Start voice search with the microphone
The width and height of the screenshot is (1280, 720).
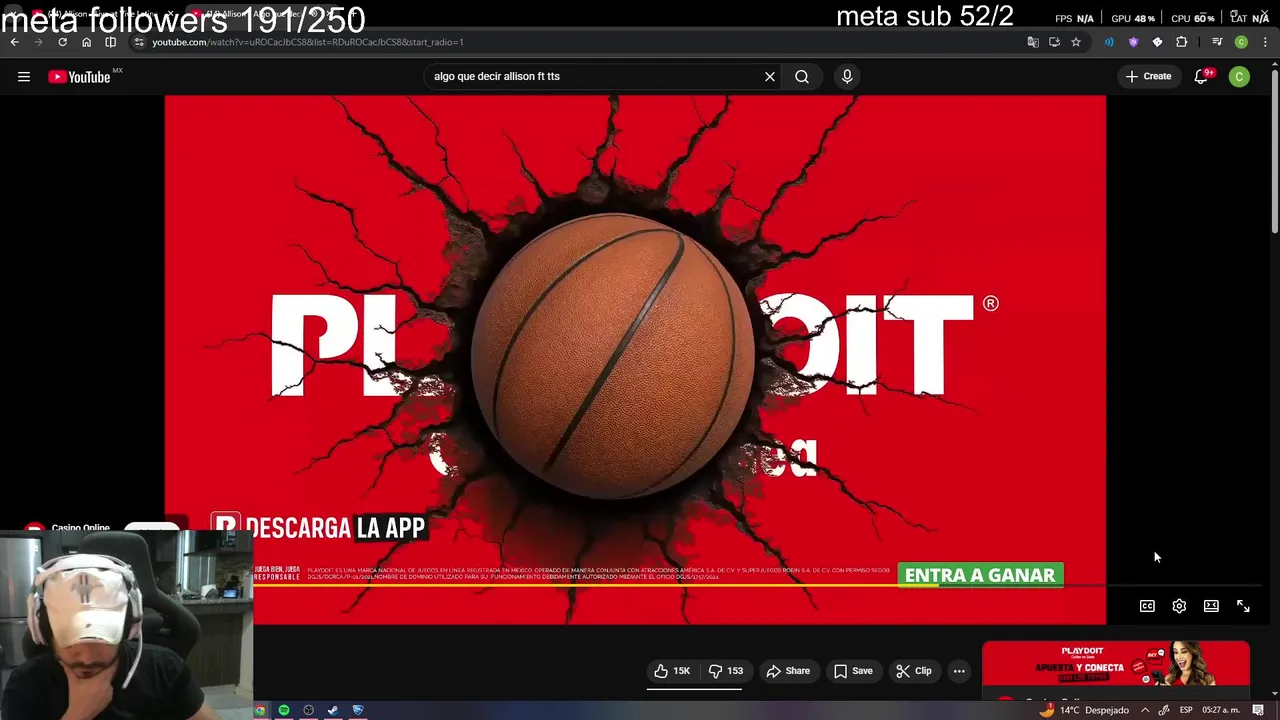847,76
